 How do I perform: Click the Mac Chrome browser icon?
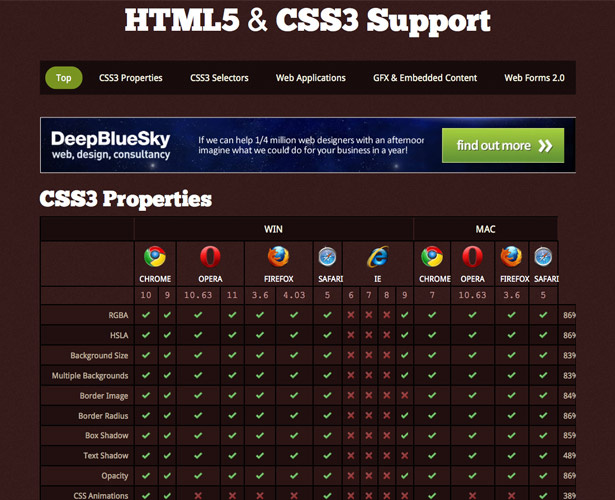point(432,256)
